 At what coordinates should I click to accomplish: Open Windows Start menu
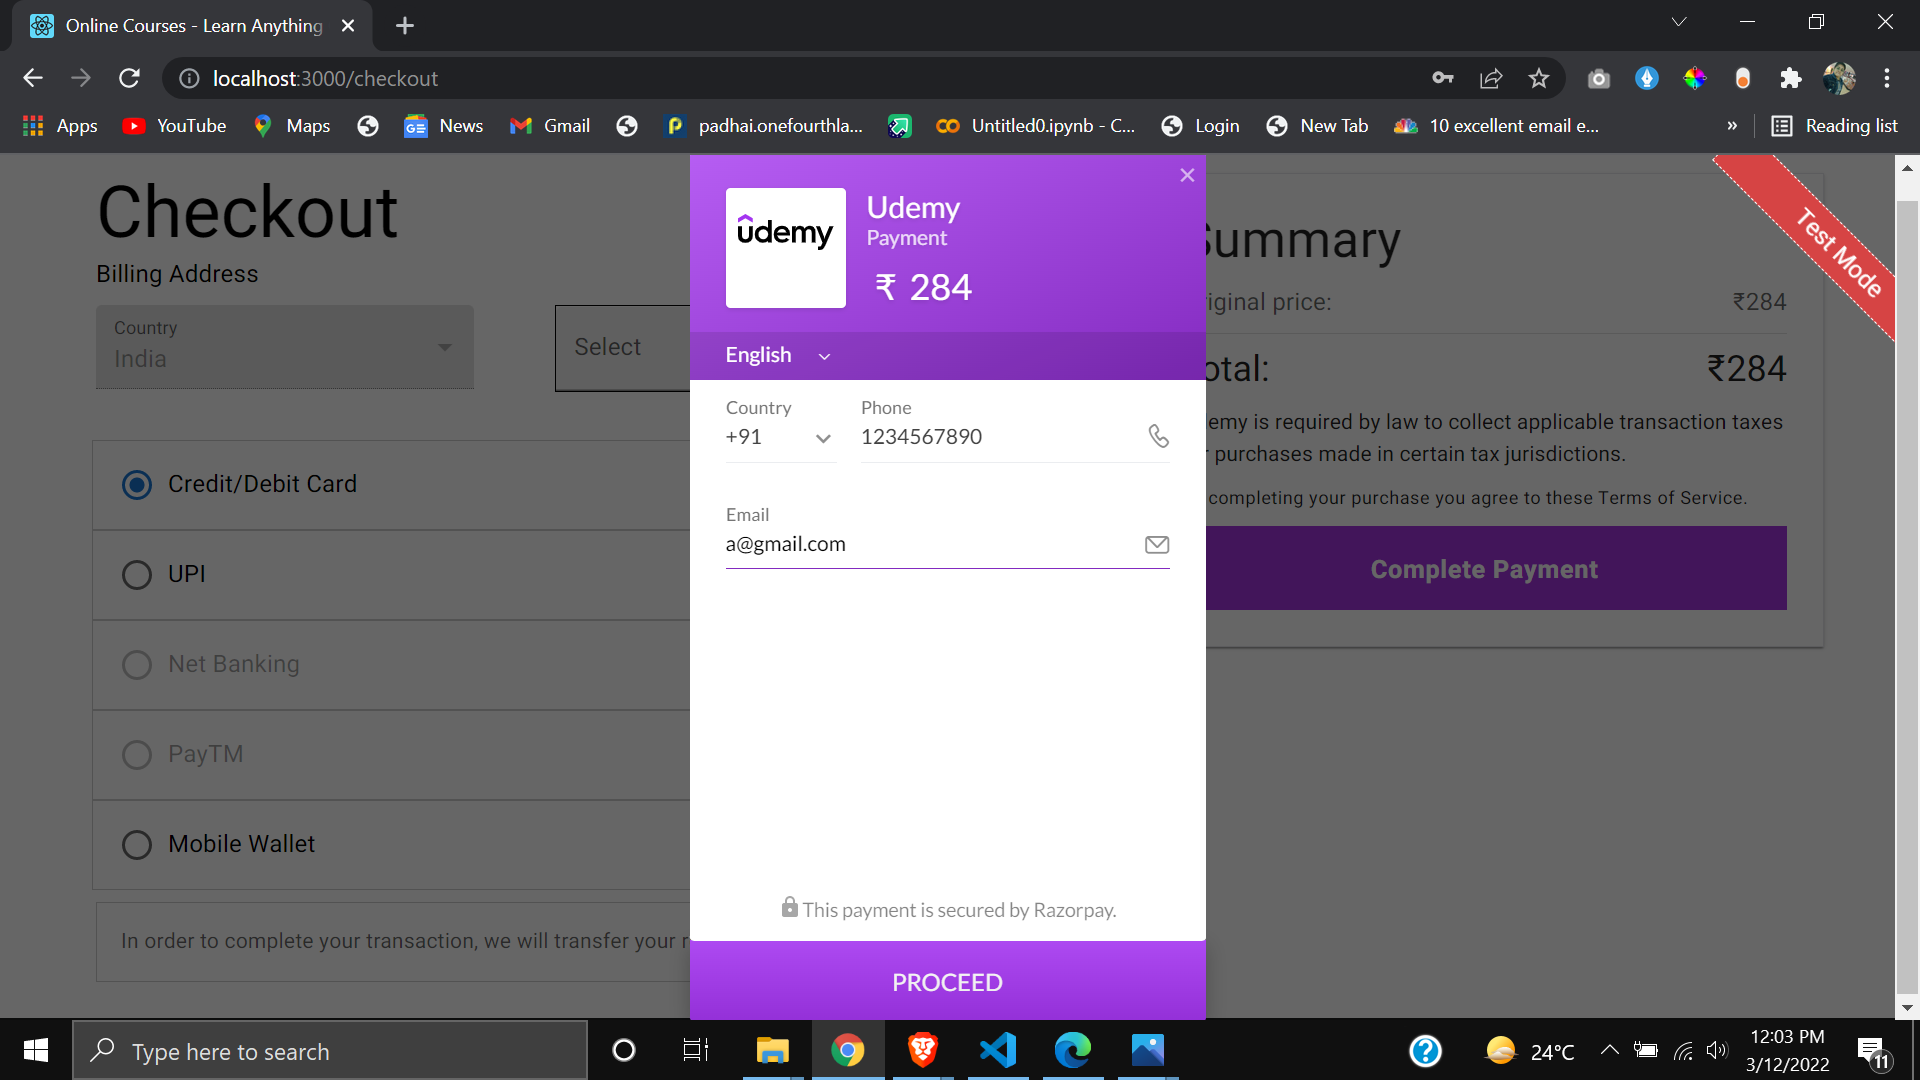coord(36,1050)
